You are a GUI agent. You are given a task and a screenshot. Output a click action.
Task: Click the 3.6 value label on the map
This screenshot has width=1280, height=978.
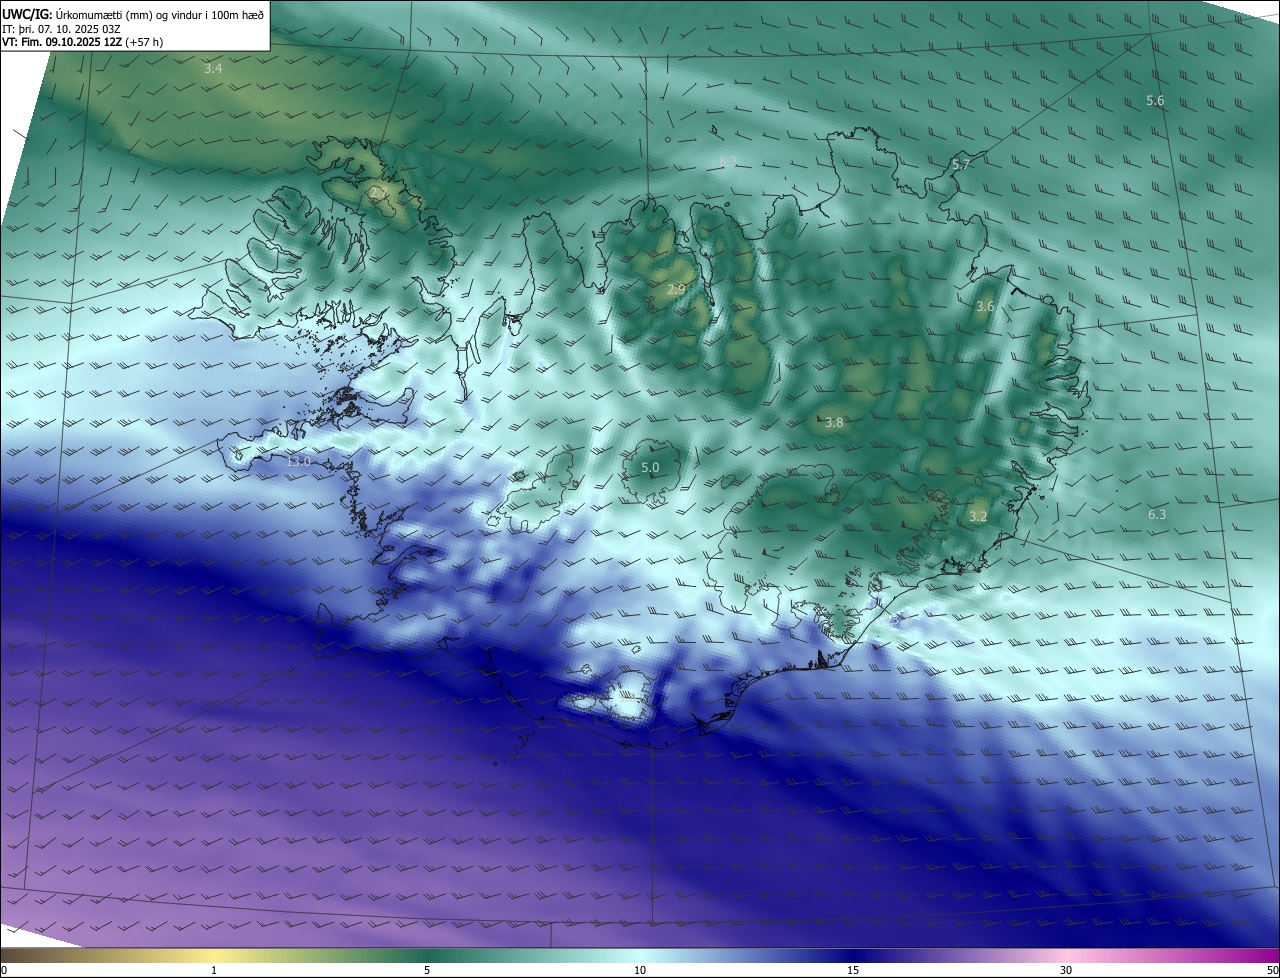[985, 307]
